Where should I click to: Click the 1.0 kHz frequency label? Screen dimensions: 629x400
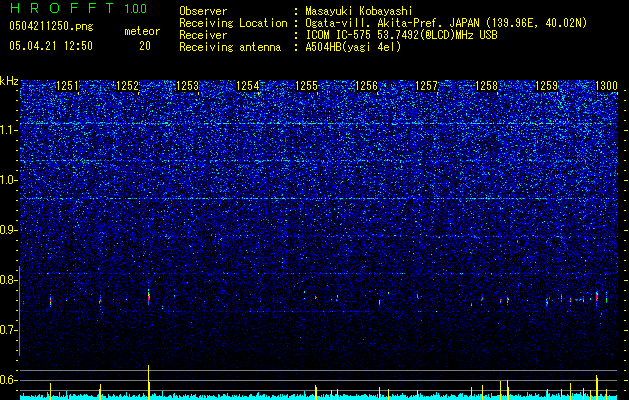pyautogui.click(x=9, y=180)
